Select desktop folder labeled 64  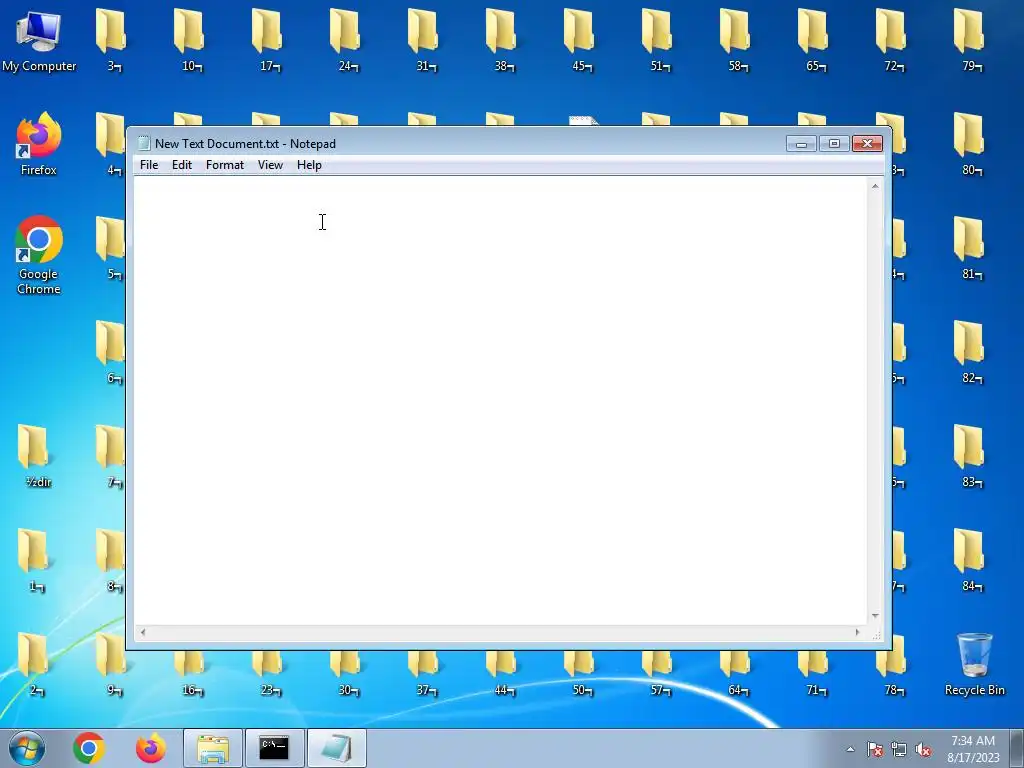(x=736, y=673)
